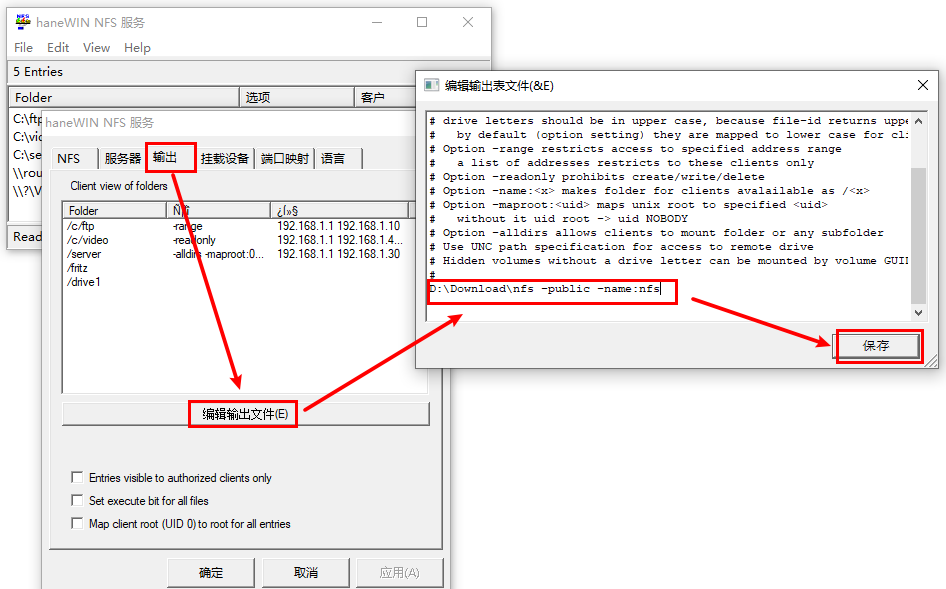Click the 客户 column header in main window

coord(386,97)
